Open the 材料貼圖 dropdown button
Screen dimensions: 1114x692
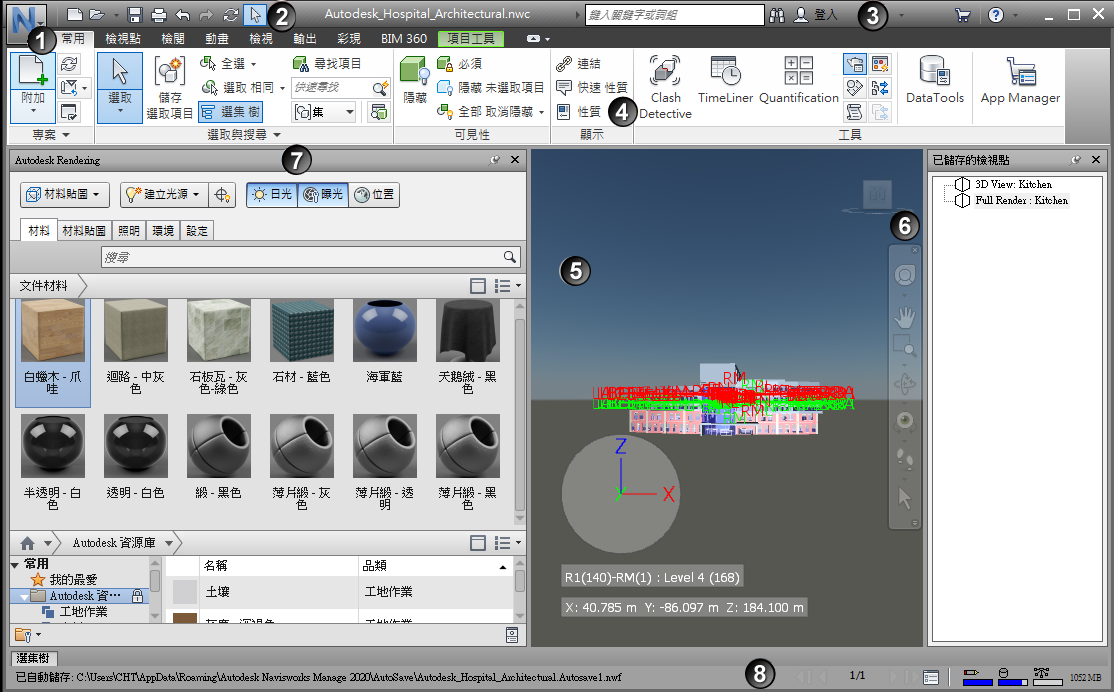coord(65,195)
